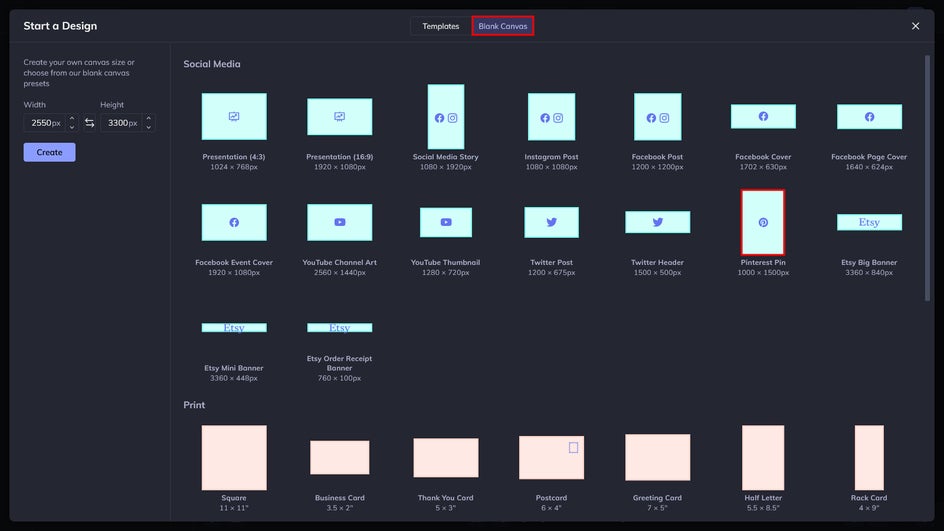Click the "Social Media" section heading

click(x=212, y=64)
